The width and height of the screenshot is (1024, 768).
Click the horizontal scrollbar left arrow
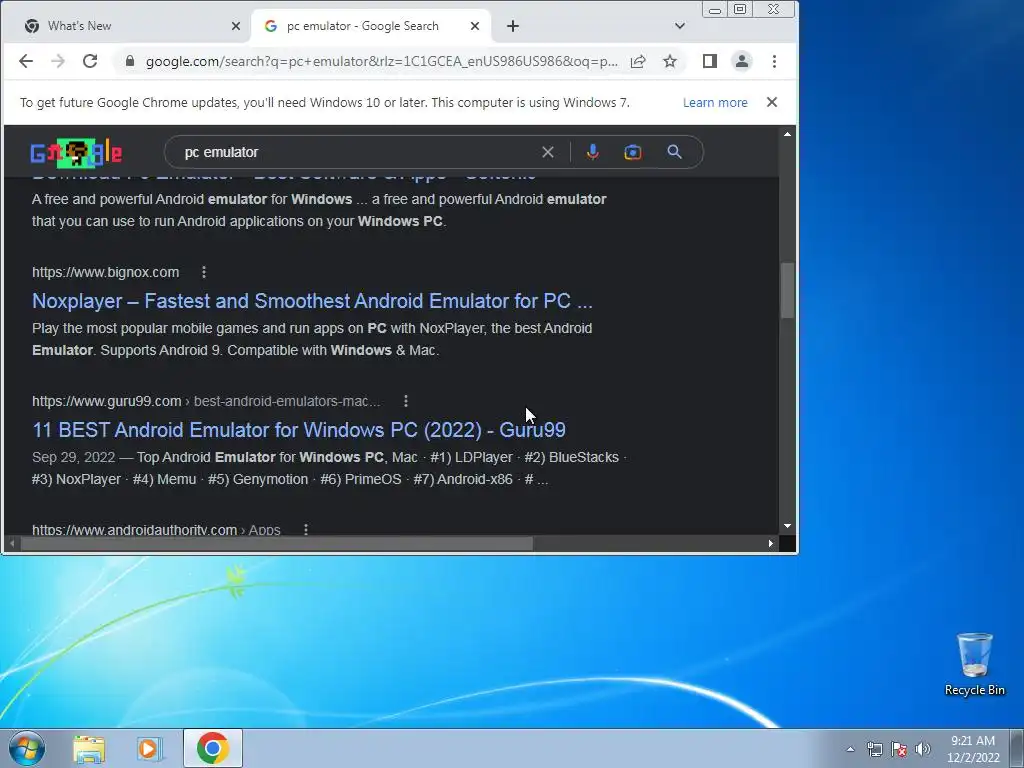(x=12, y=543)
